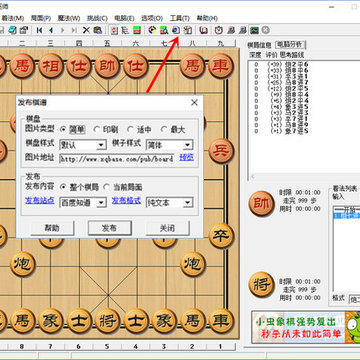
Task: Step back one move with blue left arrow
Action: tap(51, 30)
